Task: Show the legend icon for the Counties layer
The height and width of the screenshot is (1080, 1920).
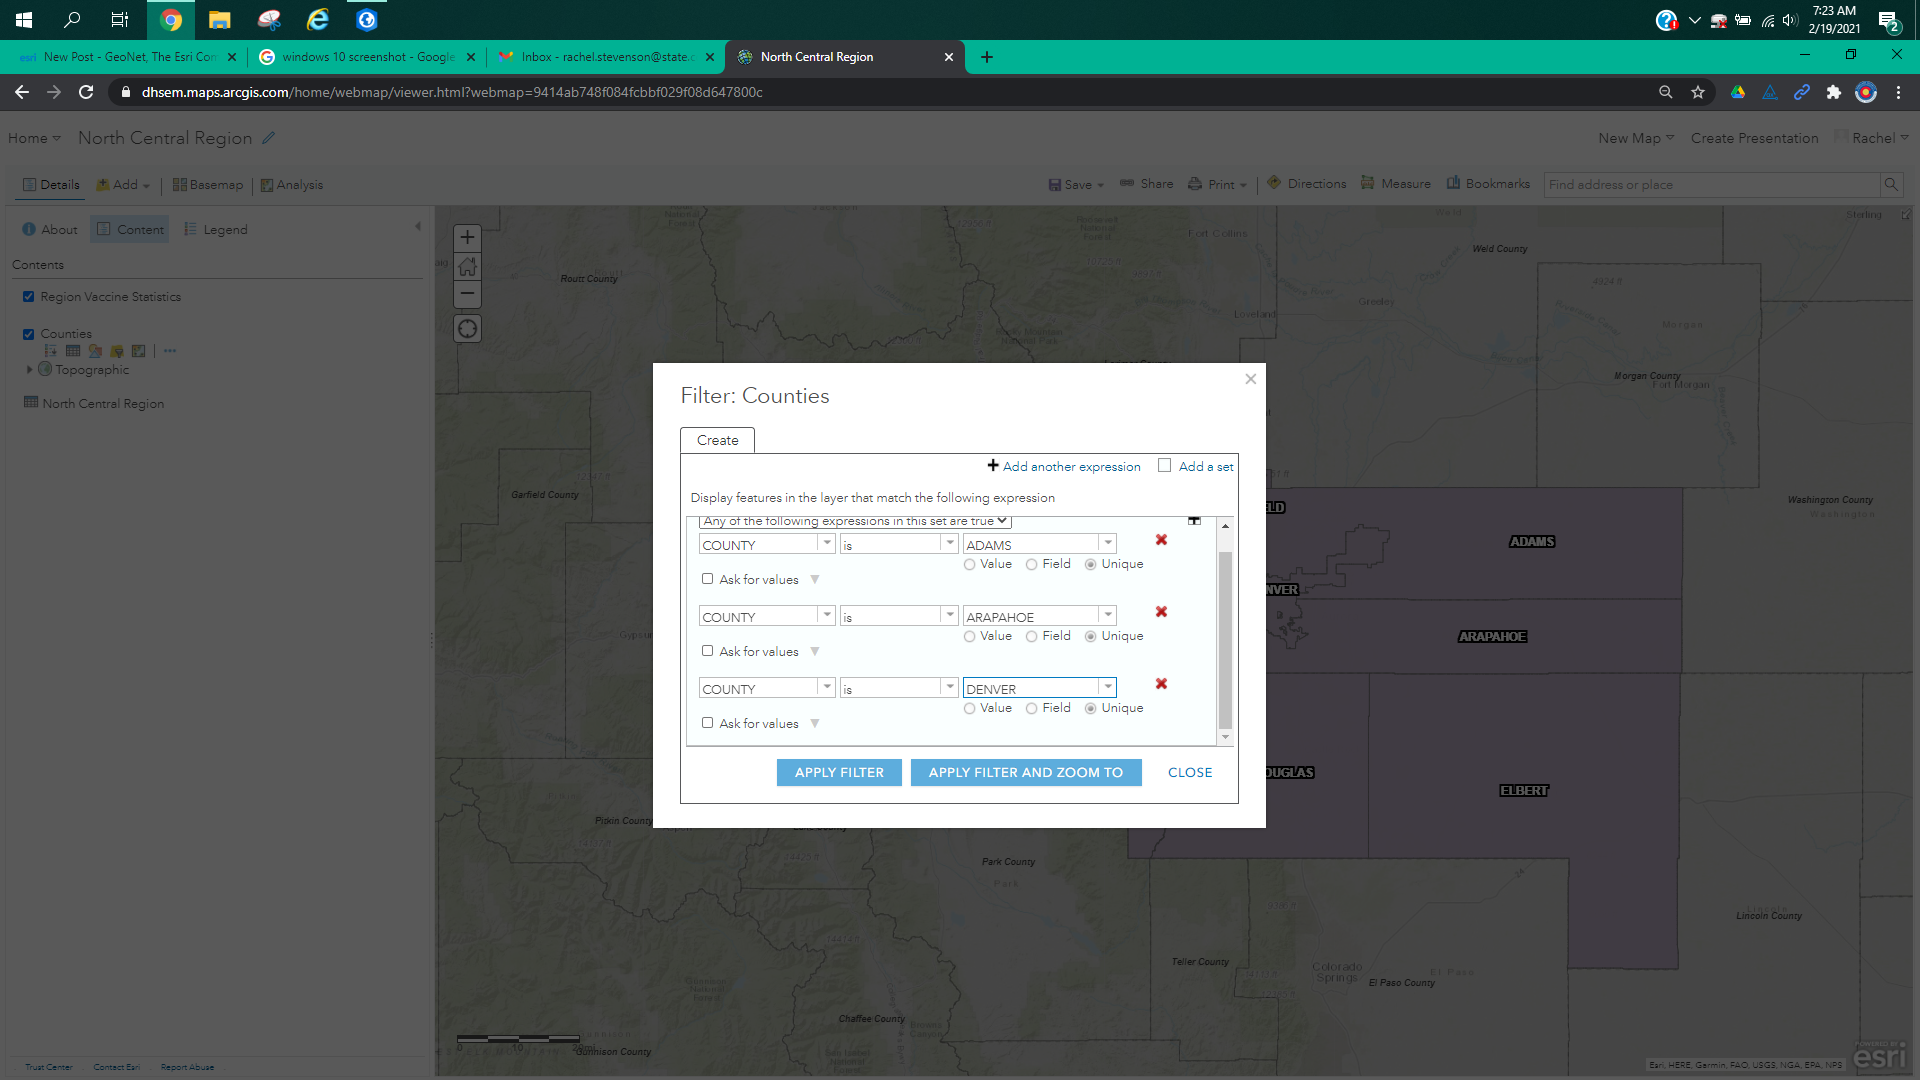Action: (49, 351)
